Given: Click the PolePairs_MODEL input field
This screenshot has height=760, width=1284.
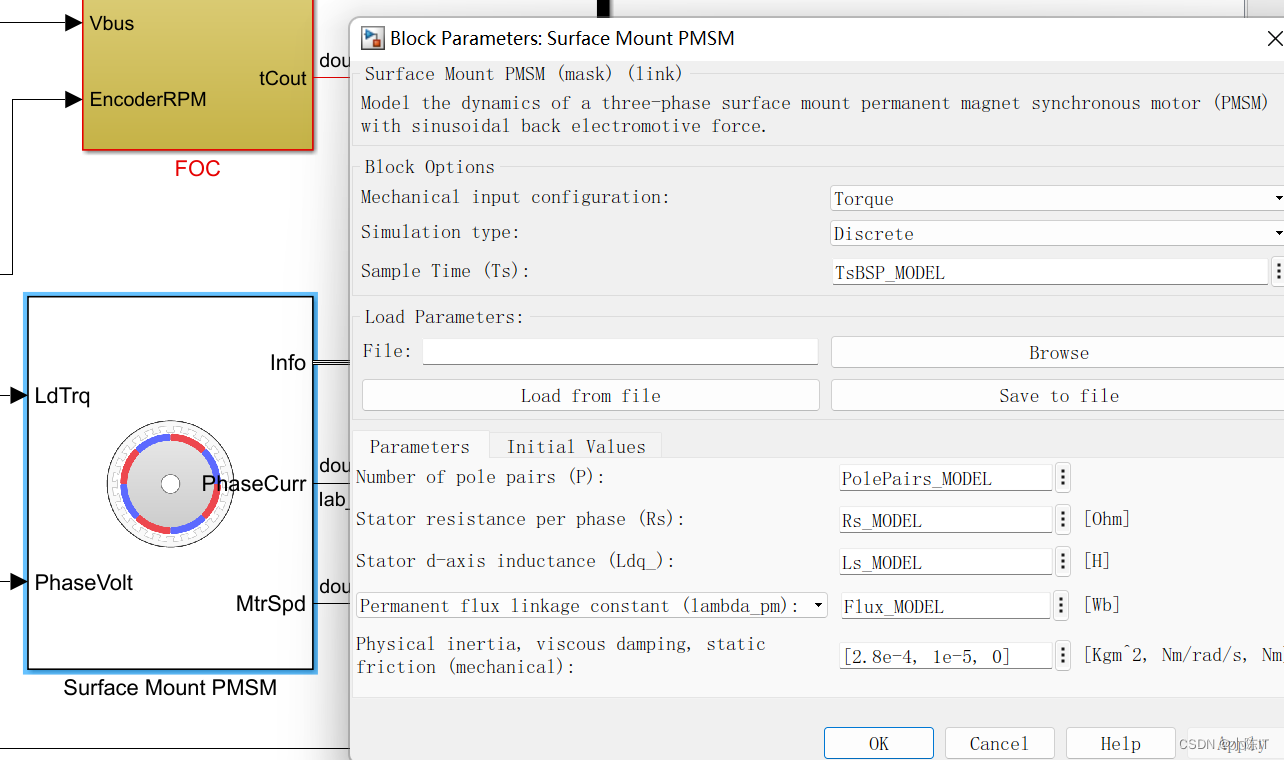Looking at the screenshot, I should [x=946, y=478].
